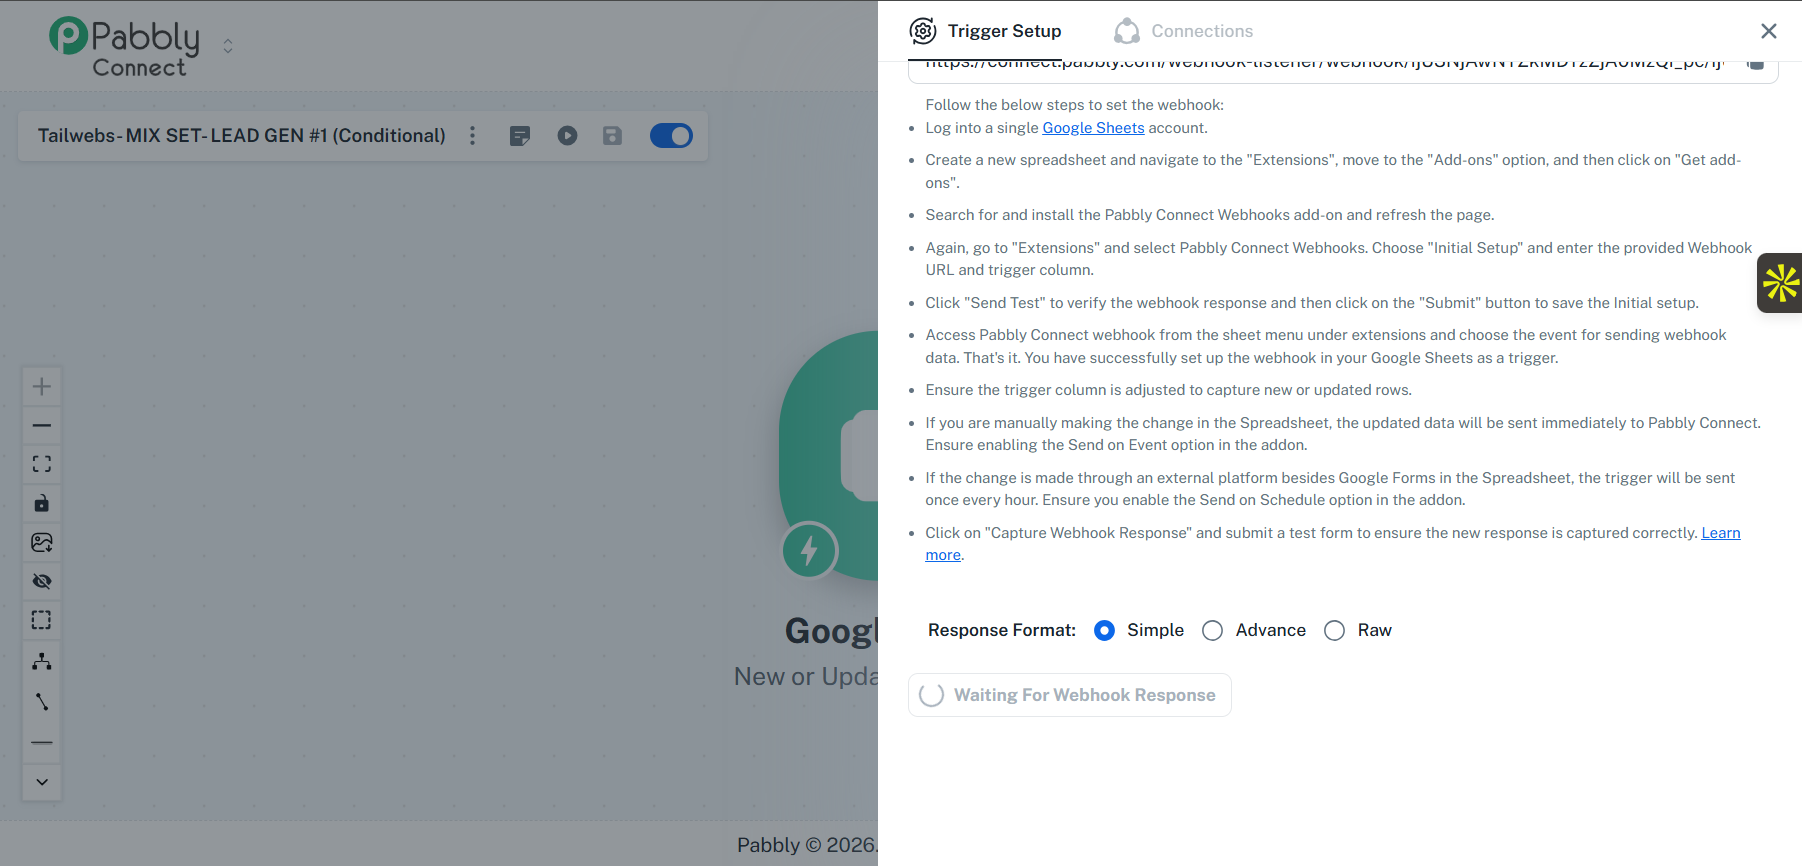Viewport: 1802px width, 866px height.
Task: Select the connector line style icon
Action: pos(42,702)
